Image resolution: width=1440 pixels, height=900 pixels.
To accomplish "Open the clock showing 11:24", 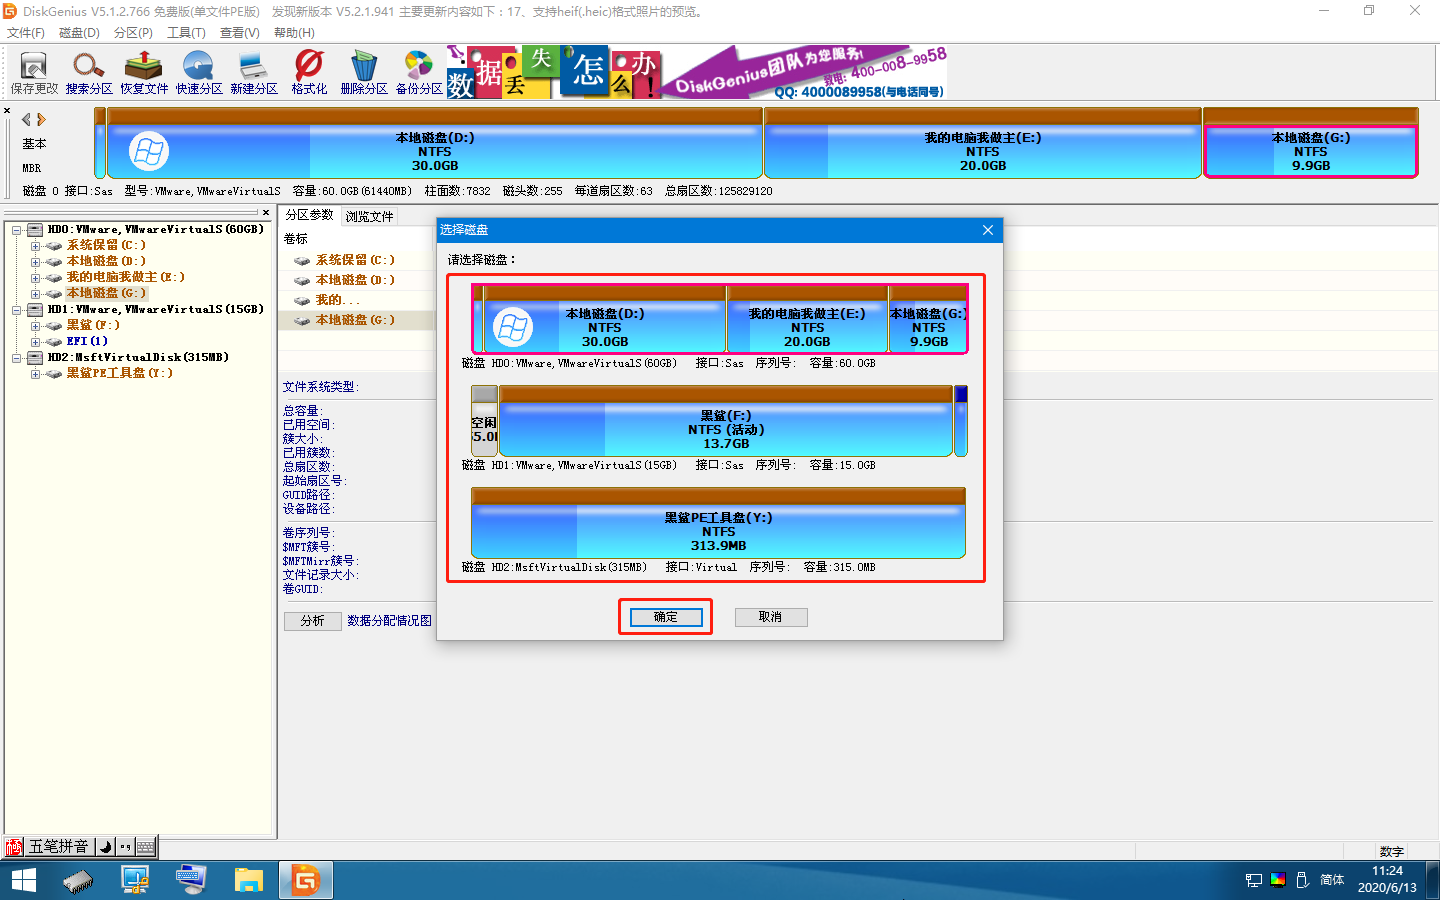I will point(1387,880).
